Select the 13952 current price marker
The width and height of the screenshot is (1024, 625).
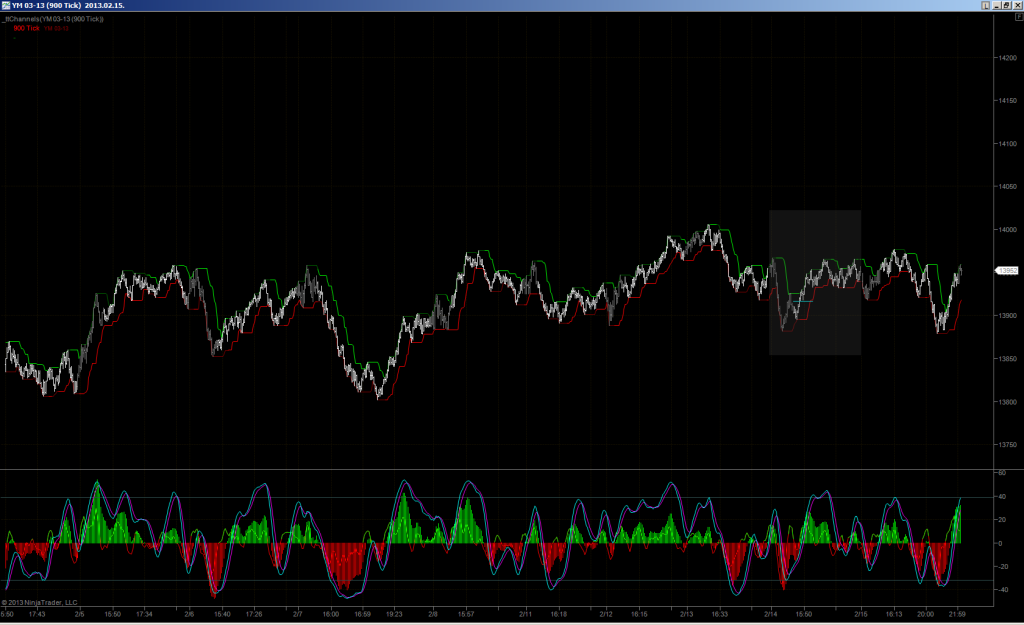click(x=1007, y=270)
